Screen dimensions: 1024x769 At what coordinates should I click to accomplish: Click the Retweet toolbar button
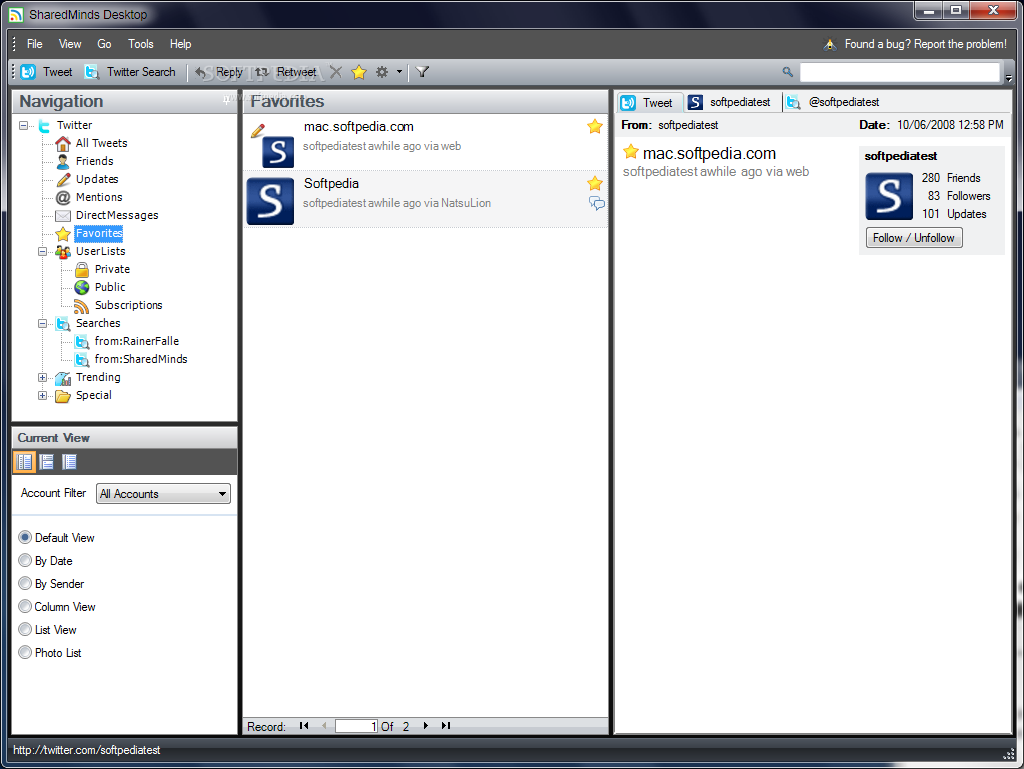point(285,72)
